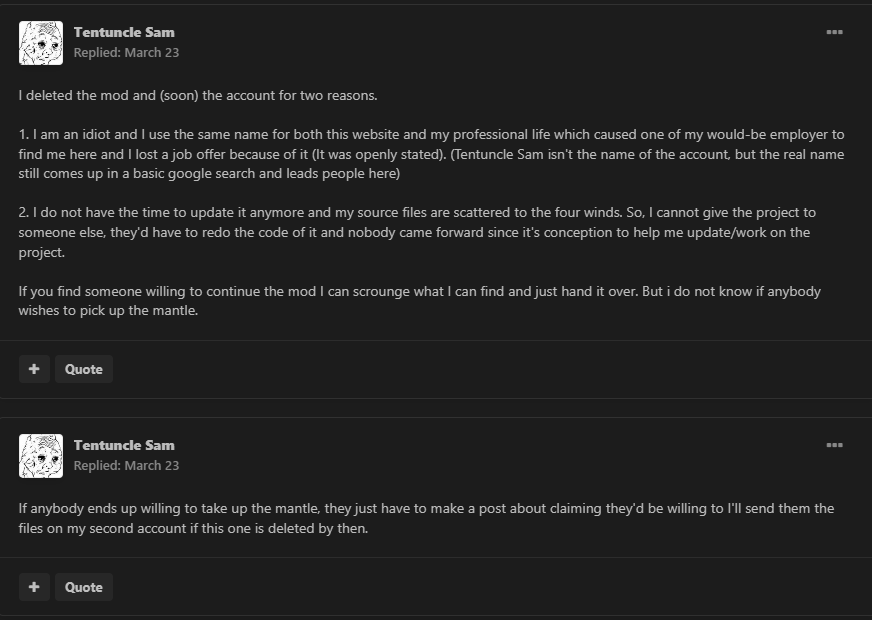This screenshot has width=872, height=620.
Task: Open the three-dot menu on the second reply
Action: tap(834, 445)
